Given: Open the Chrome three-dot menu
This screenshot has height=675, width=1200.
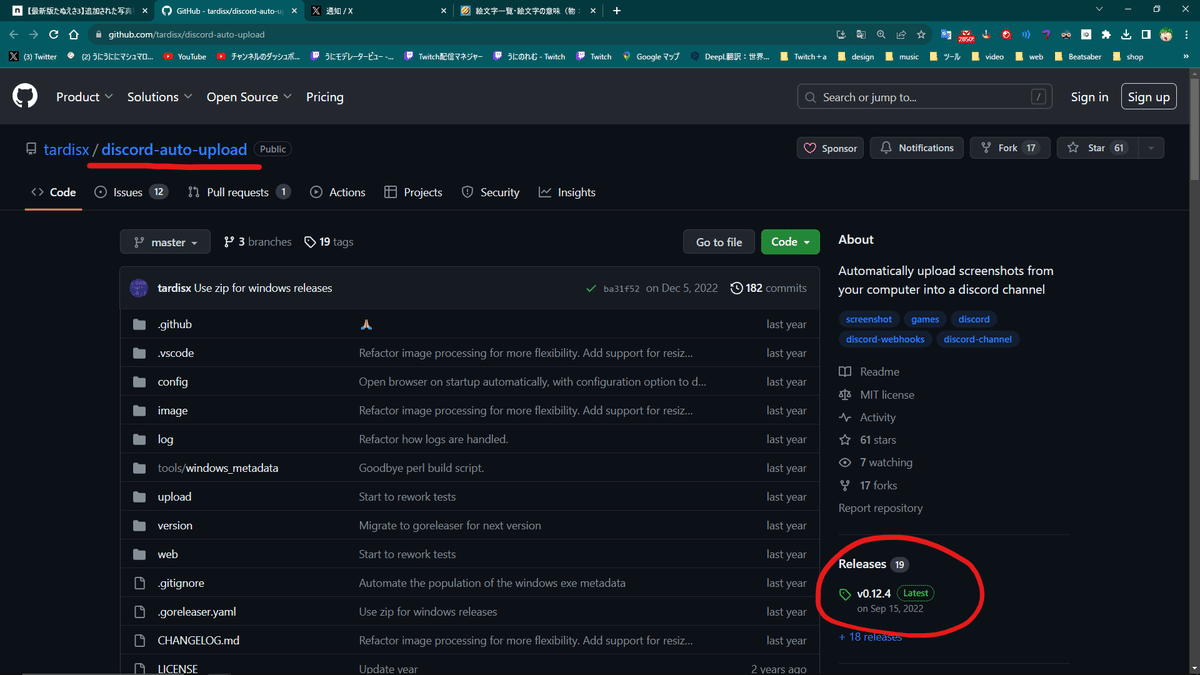Looking at the screenshot, I should [x=1186, y=34].
